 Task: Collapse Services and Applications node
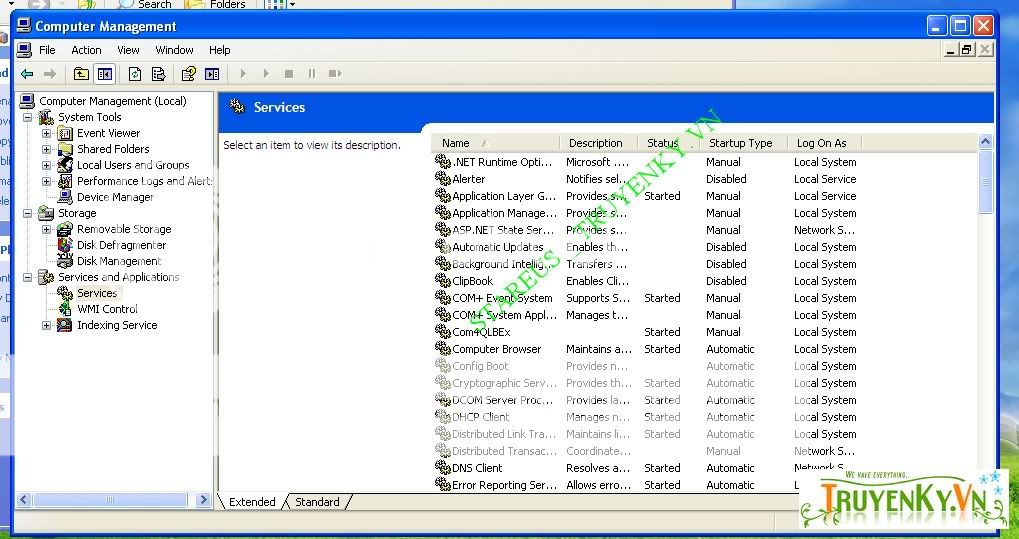pyautogui.click(x=27, y=278)
